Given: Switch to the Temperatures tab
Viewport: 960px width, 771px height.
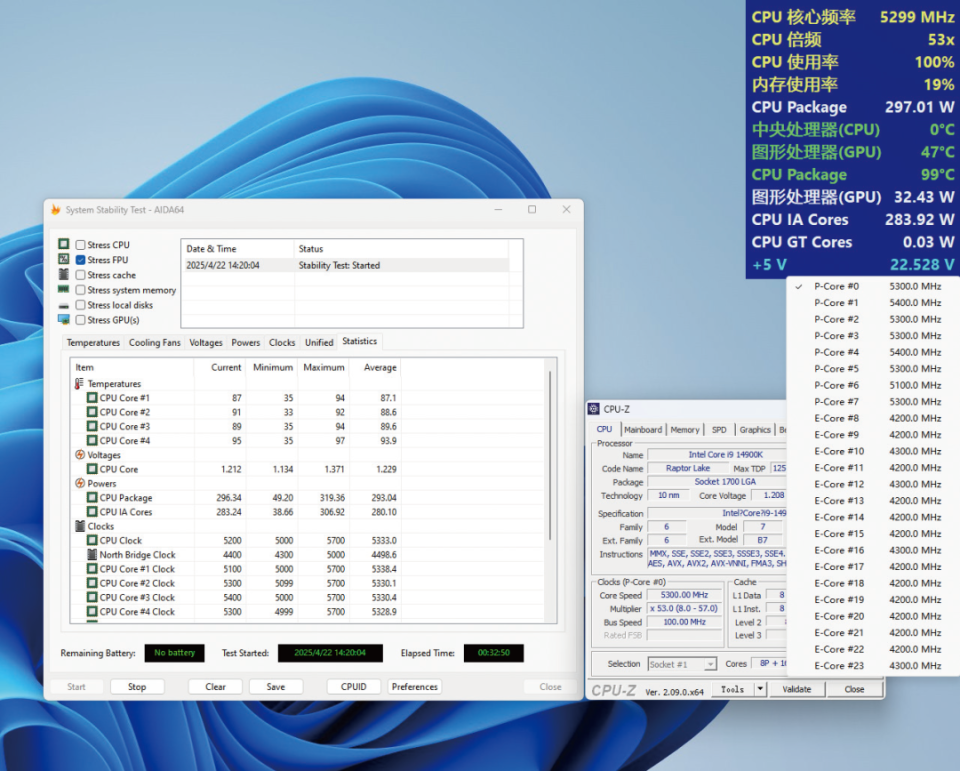Looking at the screenshot, I should [x=93, y=343].
